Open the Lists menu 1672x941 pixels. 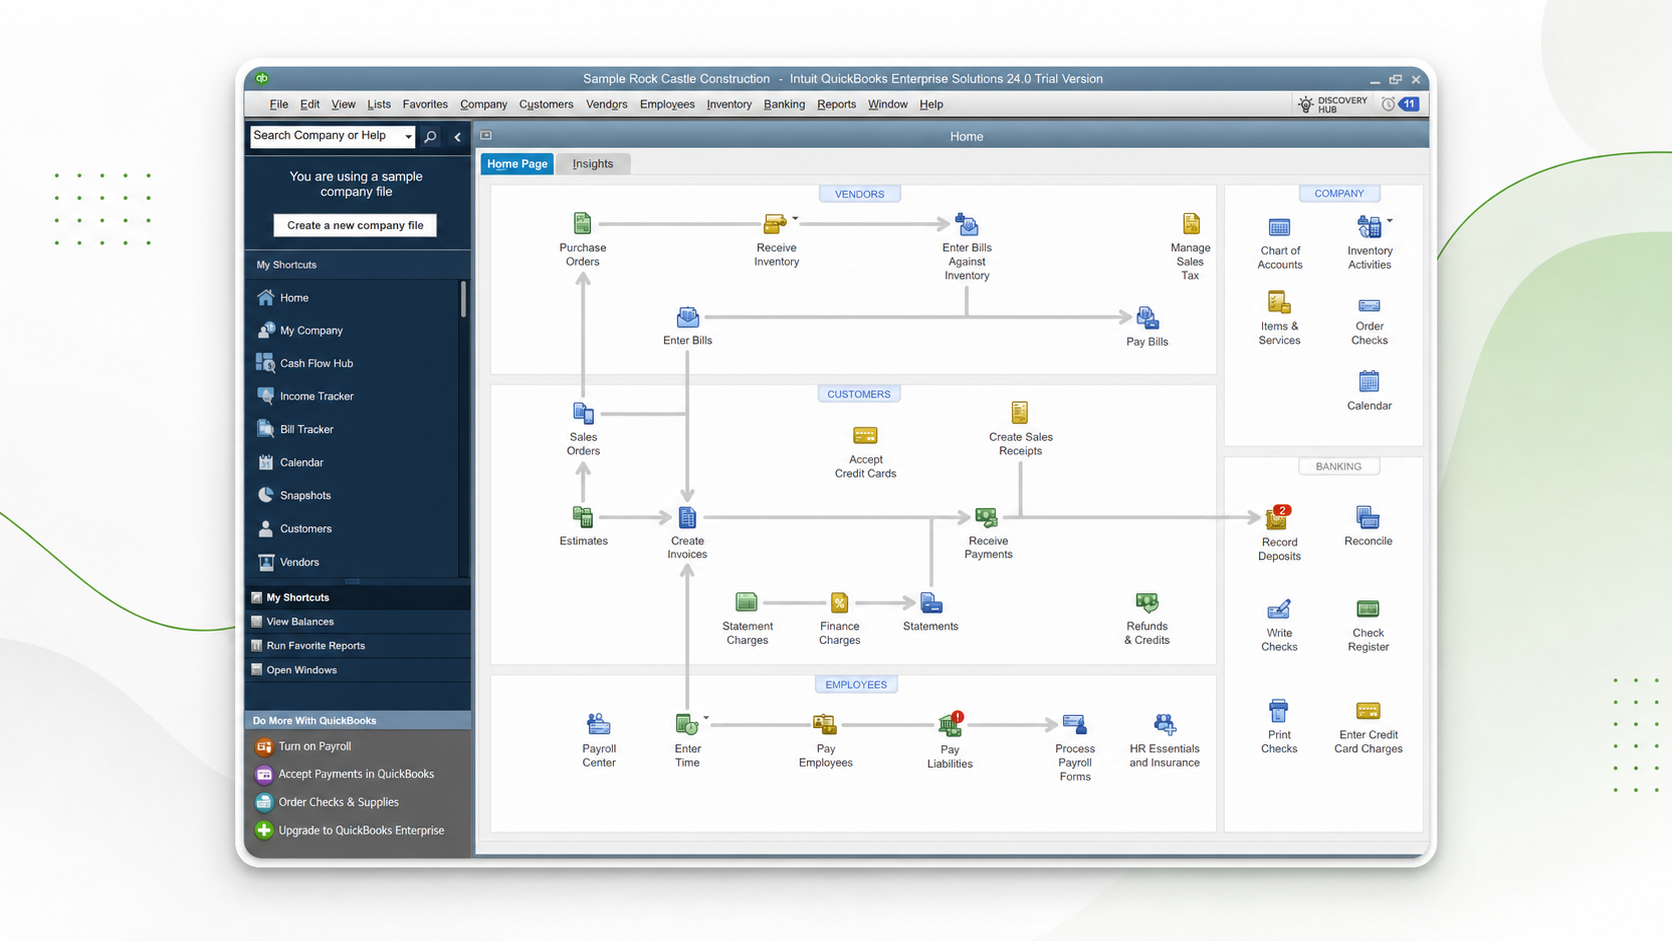click(379, 104)
